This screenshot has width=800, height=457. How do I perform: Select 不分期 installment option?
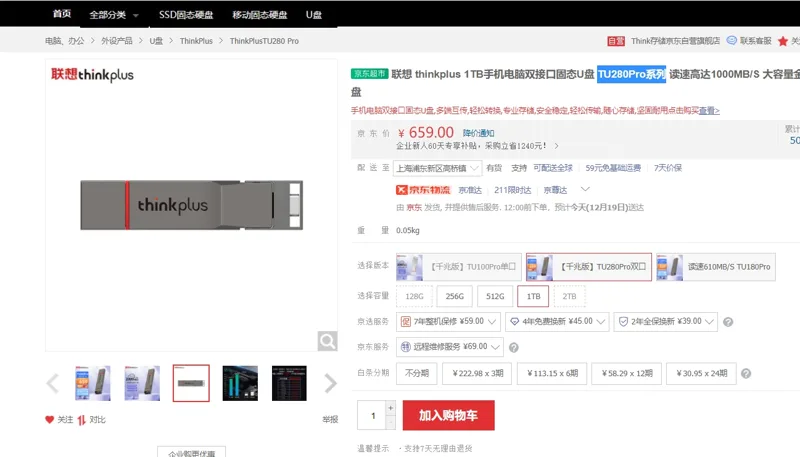417,373
